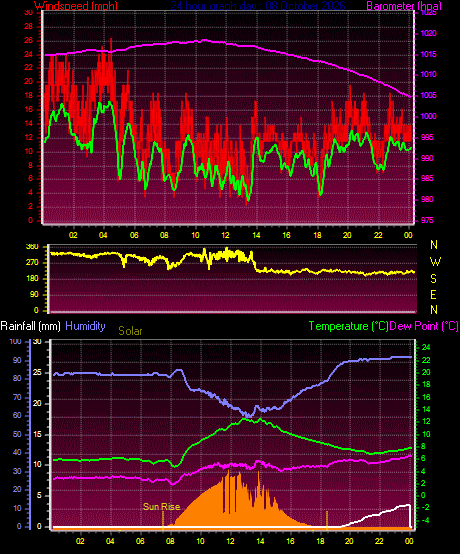Image resolution: width=460 pixels, height=554 pixels.
Task: Click the 360 wind direction axis value
Action: click(x=32, y=247)
